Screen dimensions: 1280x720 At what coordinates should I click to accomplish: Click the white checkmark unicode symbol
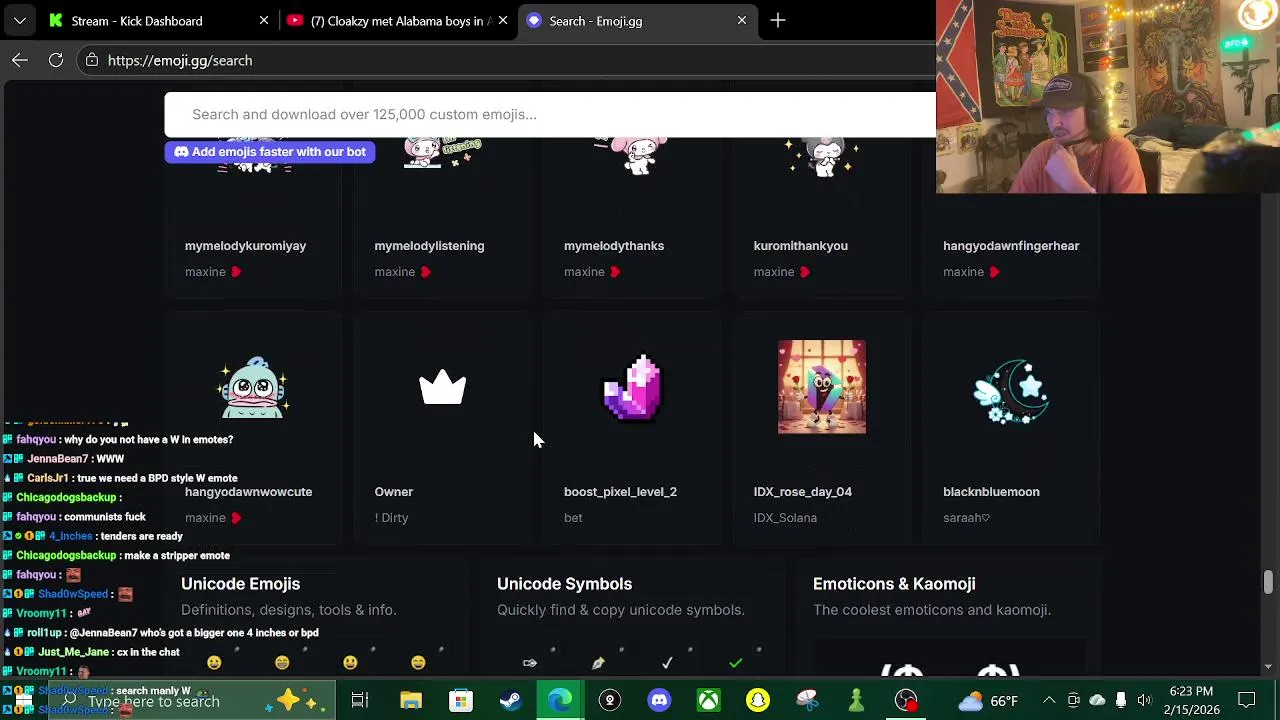click(x=667, y=662)
